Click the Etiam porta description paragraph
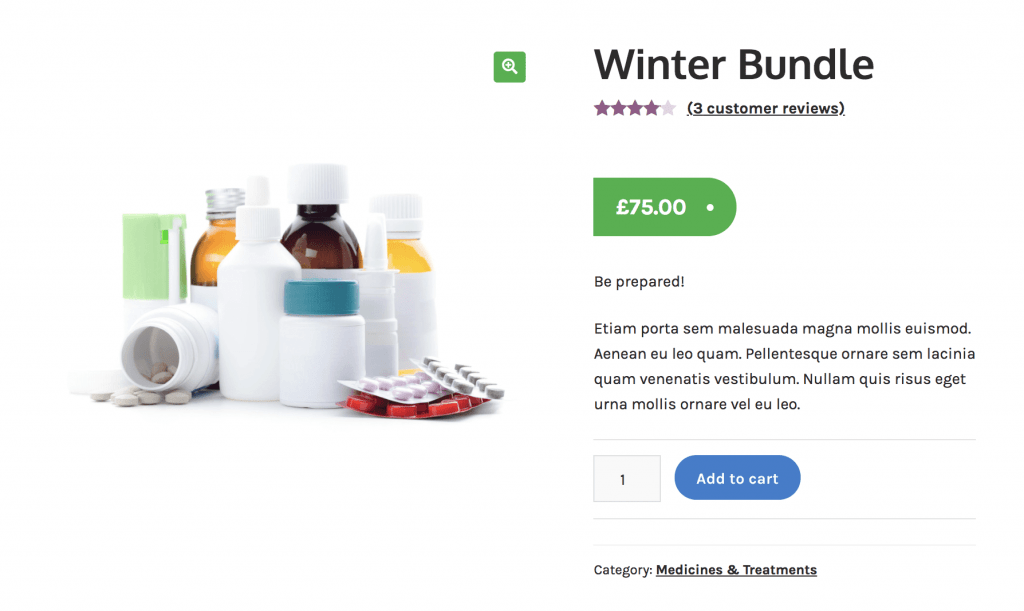 point(784,366)
